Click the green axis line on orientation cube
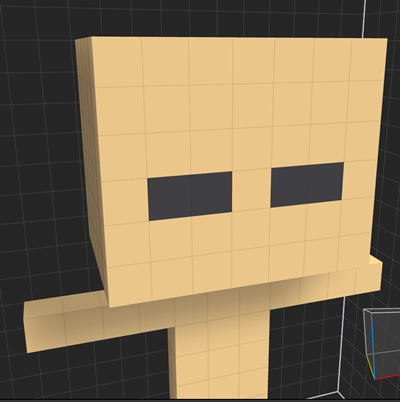The image size is (400, 402). (x=370, y=366)
